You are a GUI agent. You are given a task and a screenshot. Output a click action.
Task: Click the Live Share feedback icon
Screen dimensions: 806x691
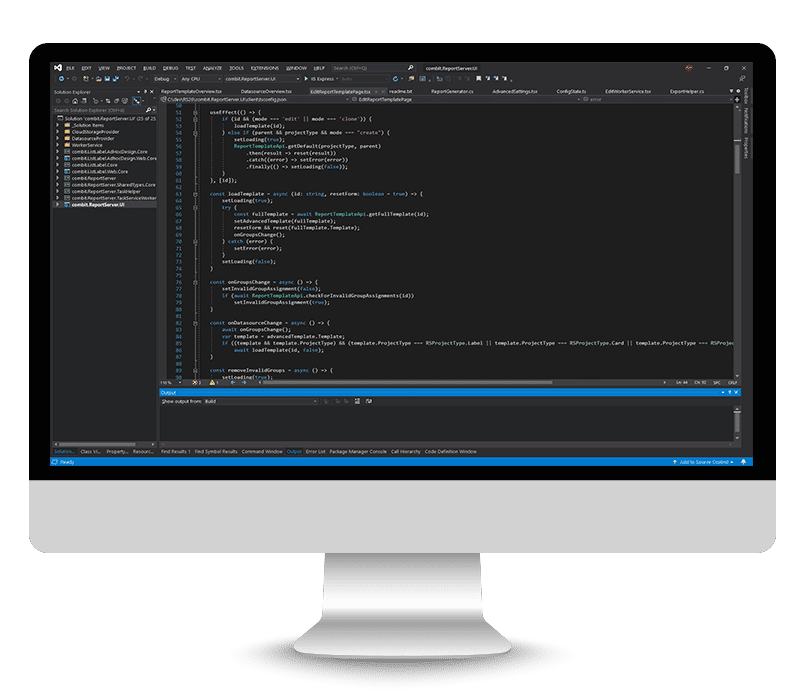click(742, 79)
